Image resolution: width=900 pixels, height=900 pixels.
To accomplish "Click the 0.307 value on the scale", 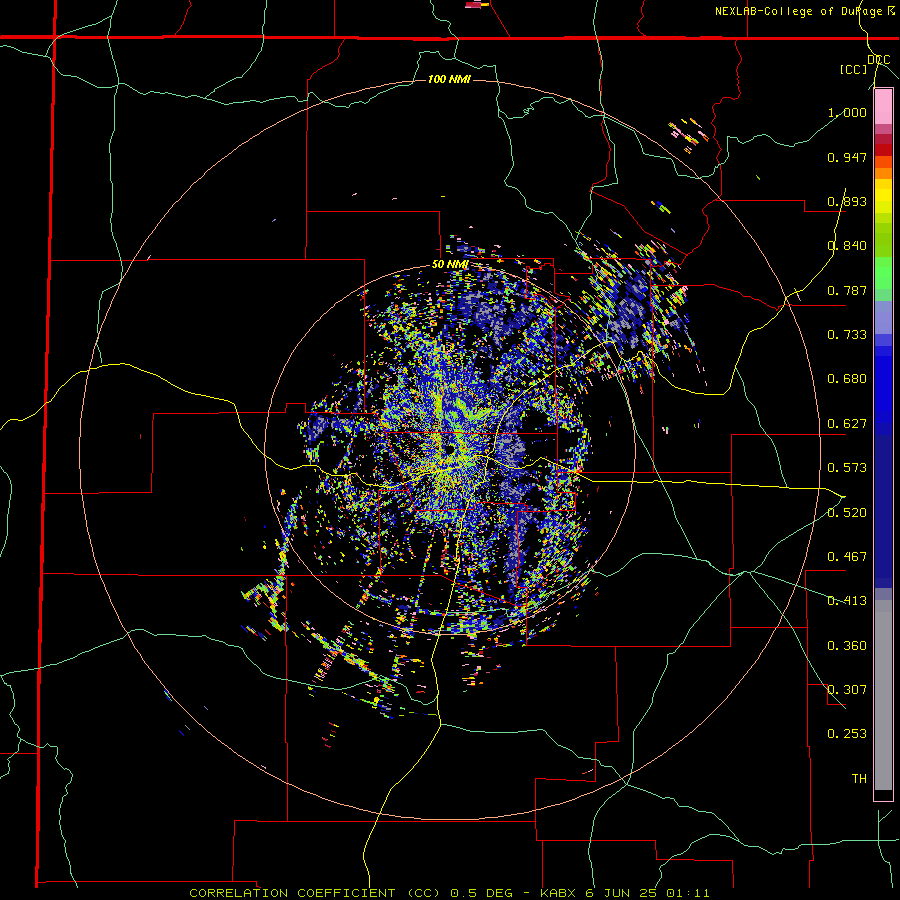I will tap(847, 690).
